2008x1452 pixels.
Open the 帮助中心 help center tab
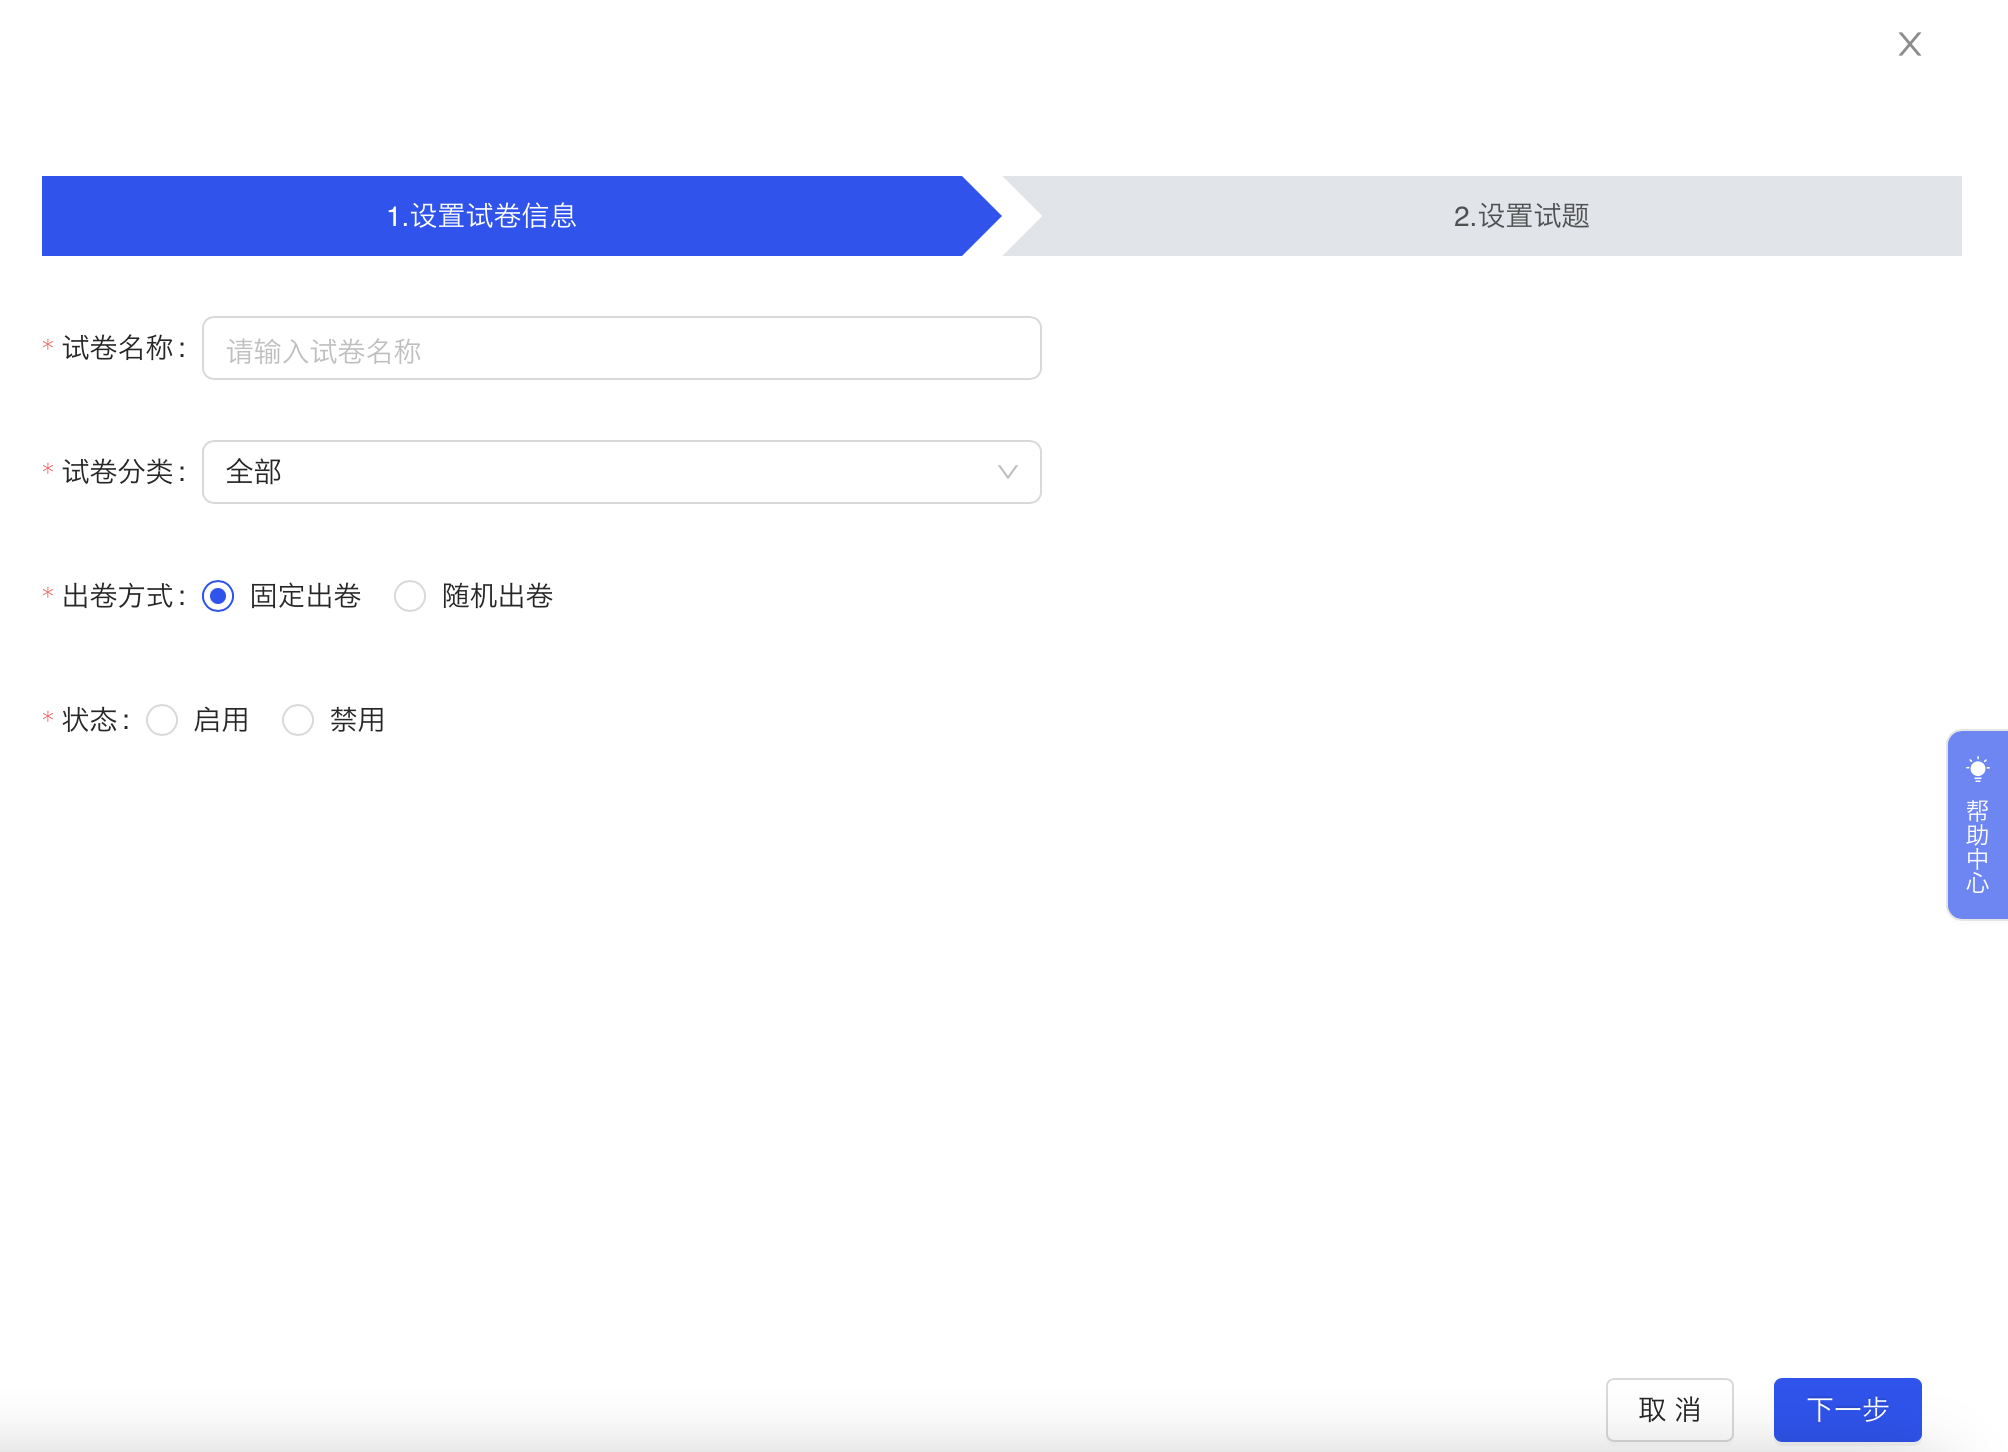tap(1977, 825)
